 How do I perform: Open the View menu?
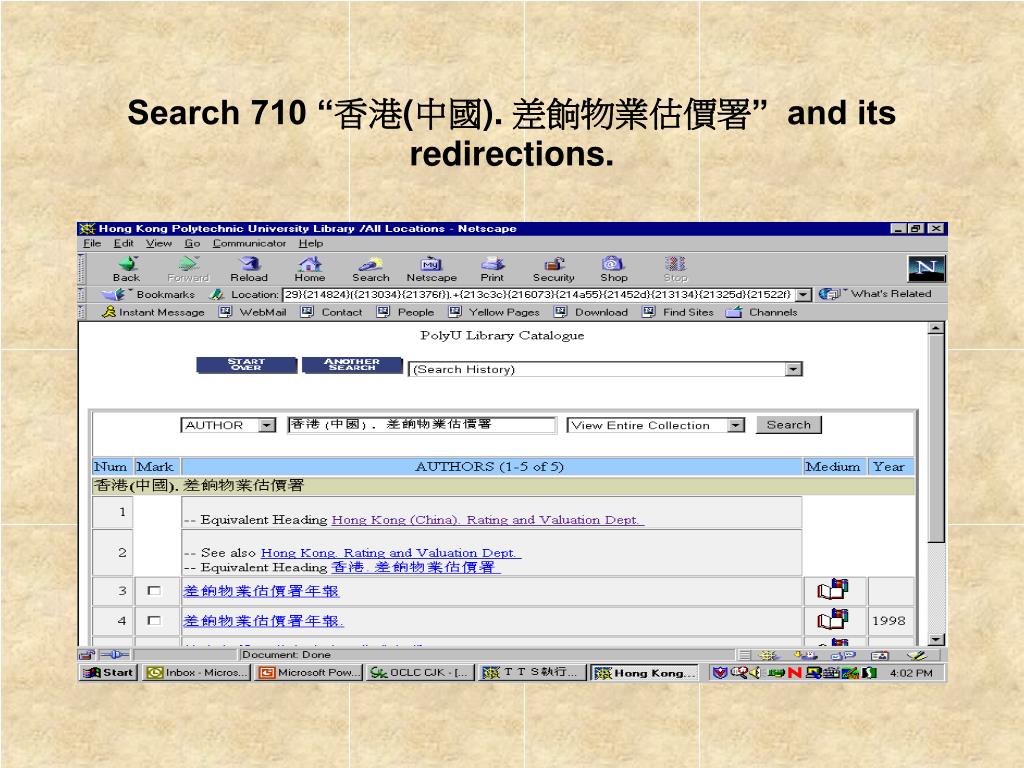click(x=159, y=244)
